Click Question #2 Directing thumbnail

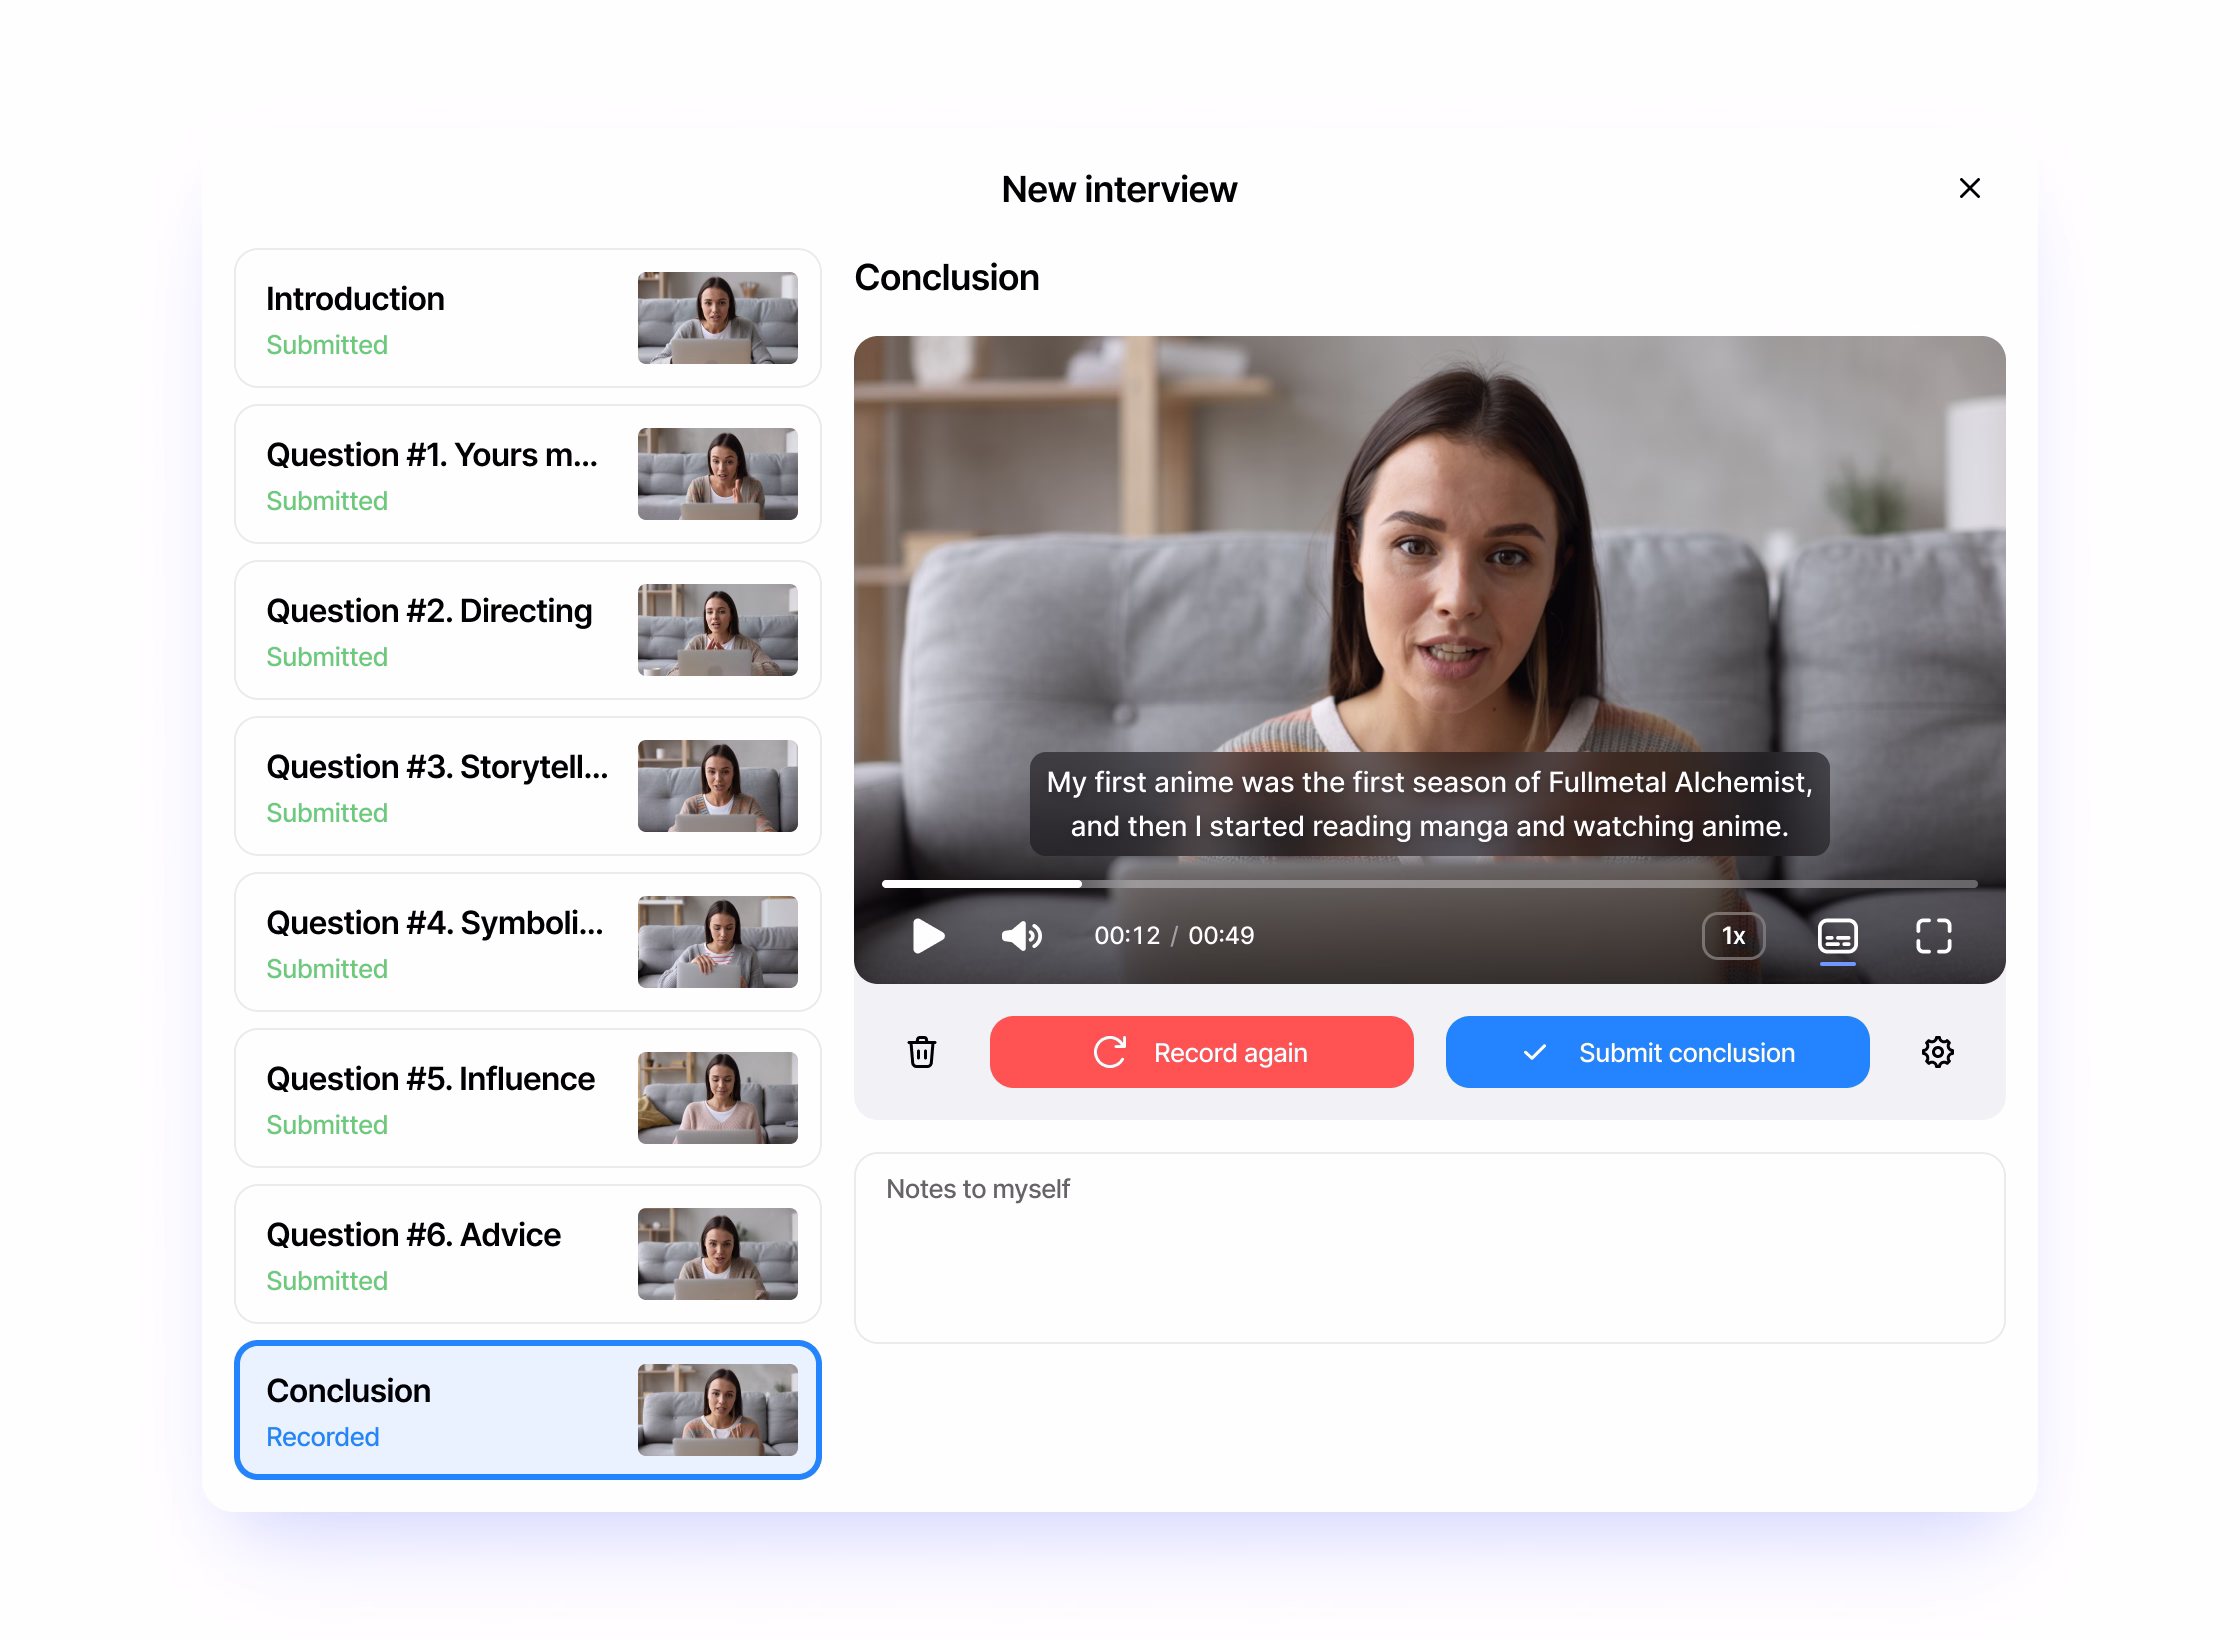point(718,630)
